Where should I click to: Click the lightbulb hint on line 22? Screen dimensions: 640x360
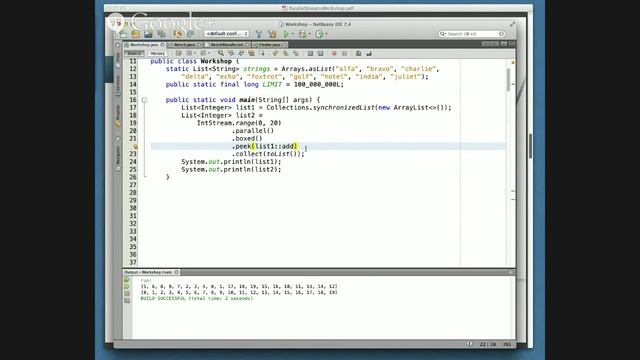click(135, 146)
